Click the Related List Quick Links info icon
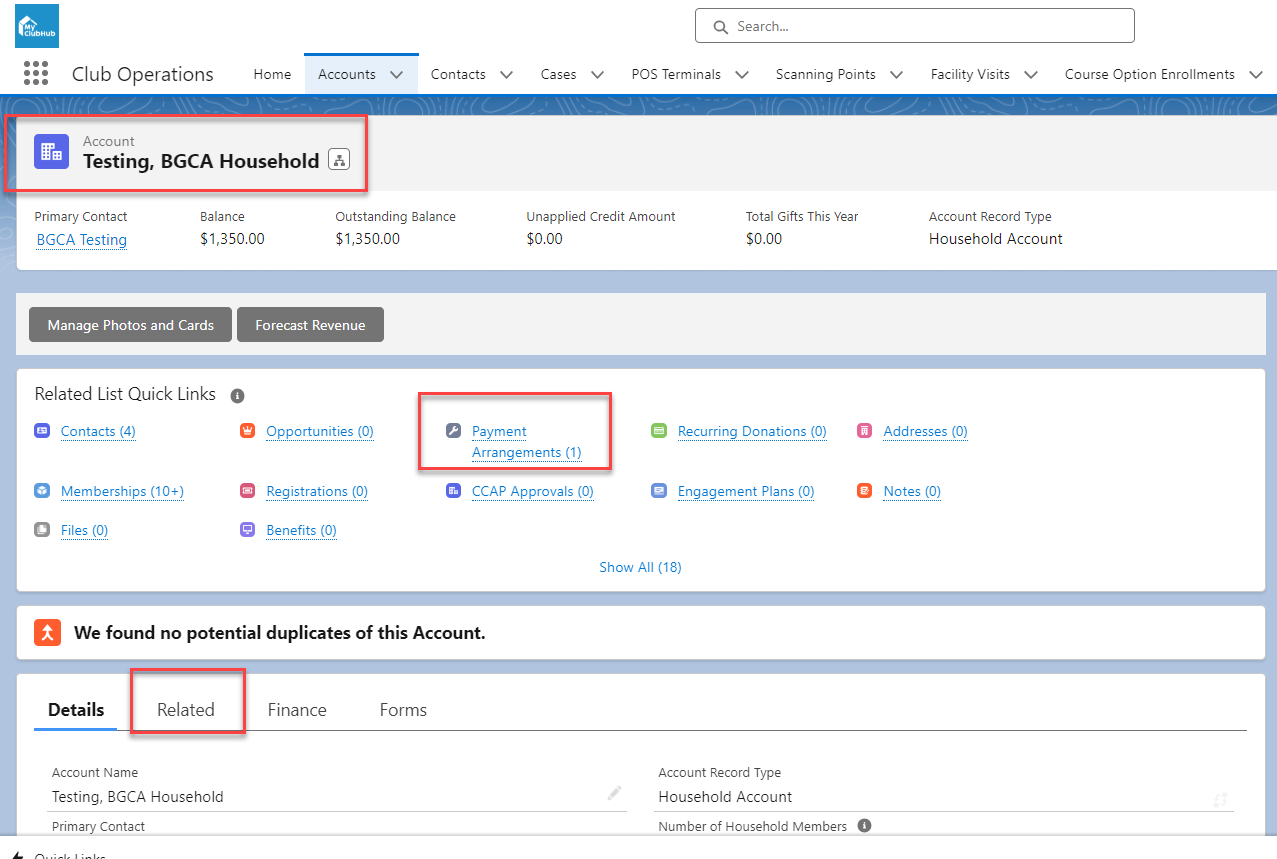Screen dimensions: 1277x859 (237, 396)
